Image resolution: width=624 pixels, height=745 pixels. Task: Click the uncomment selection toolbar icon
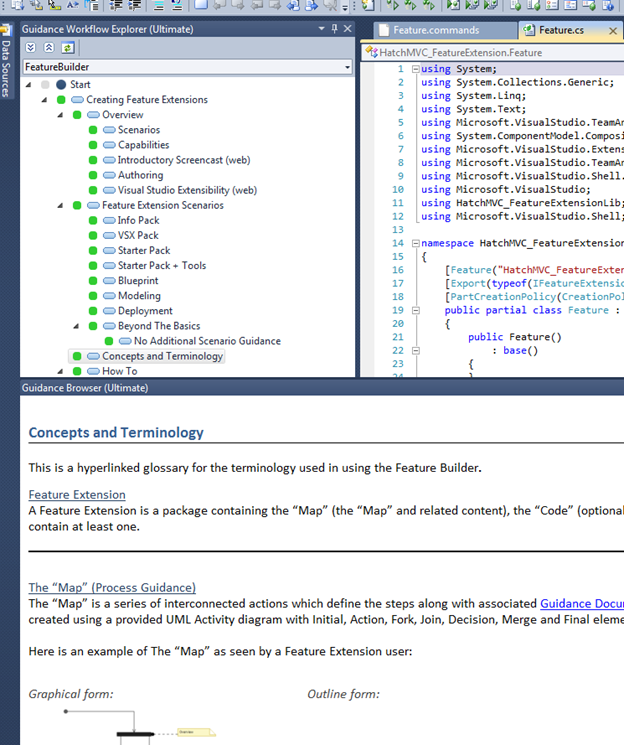(177, 5)
